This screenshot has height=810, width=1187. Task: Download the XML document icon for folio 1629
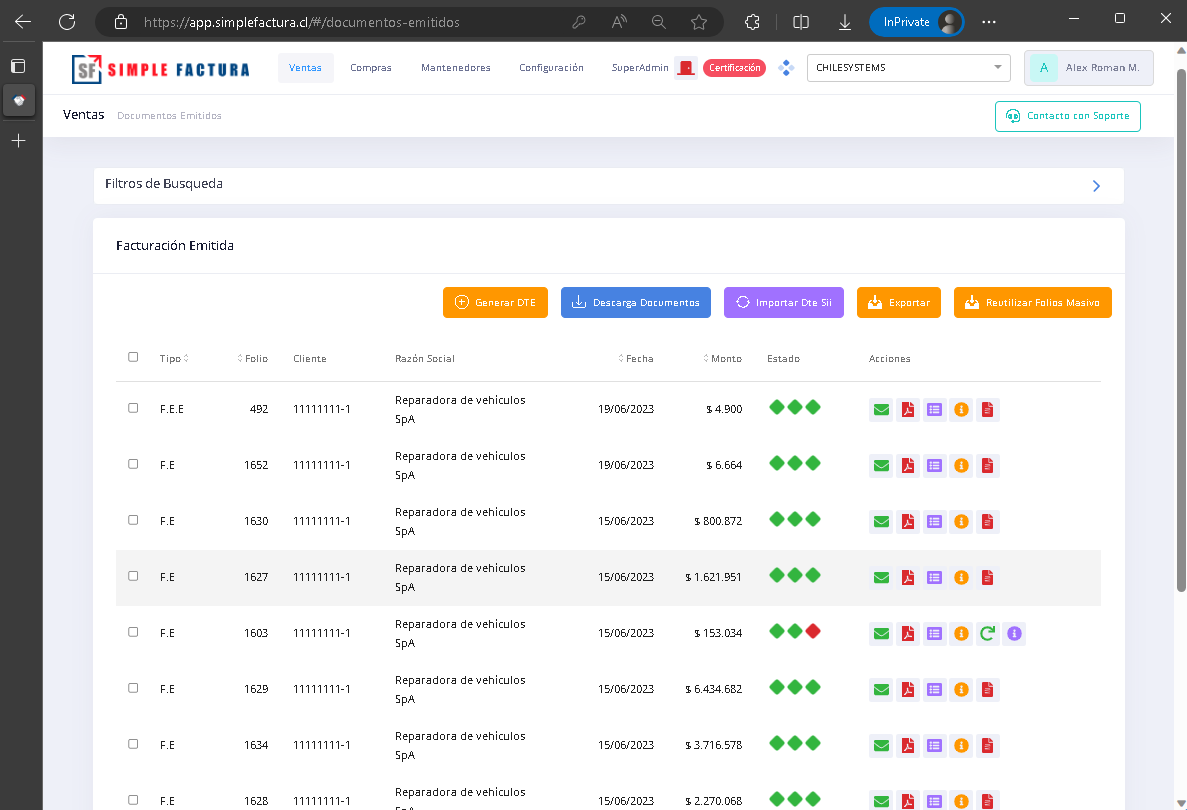click(987, 689)
